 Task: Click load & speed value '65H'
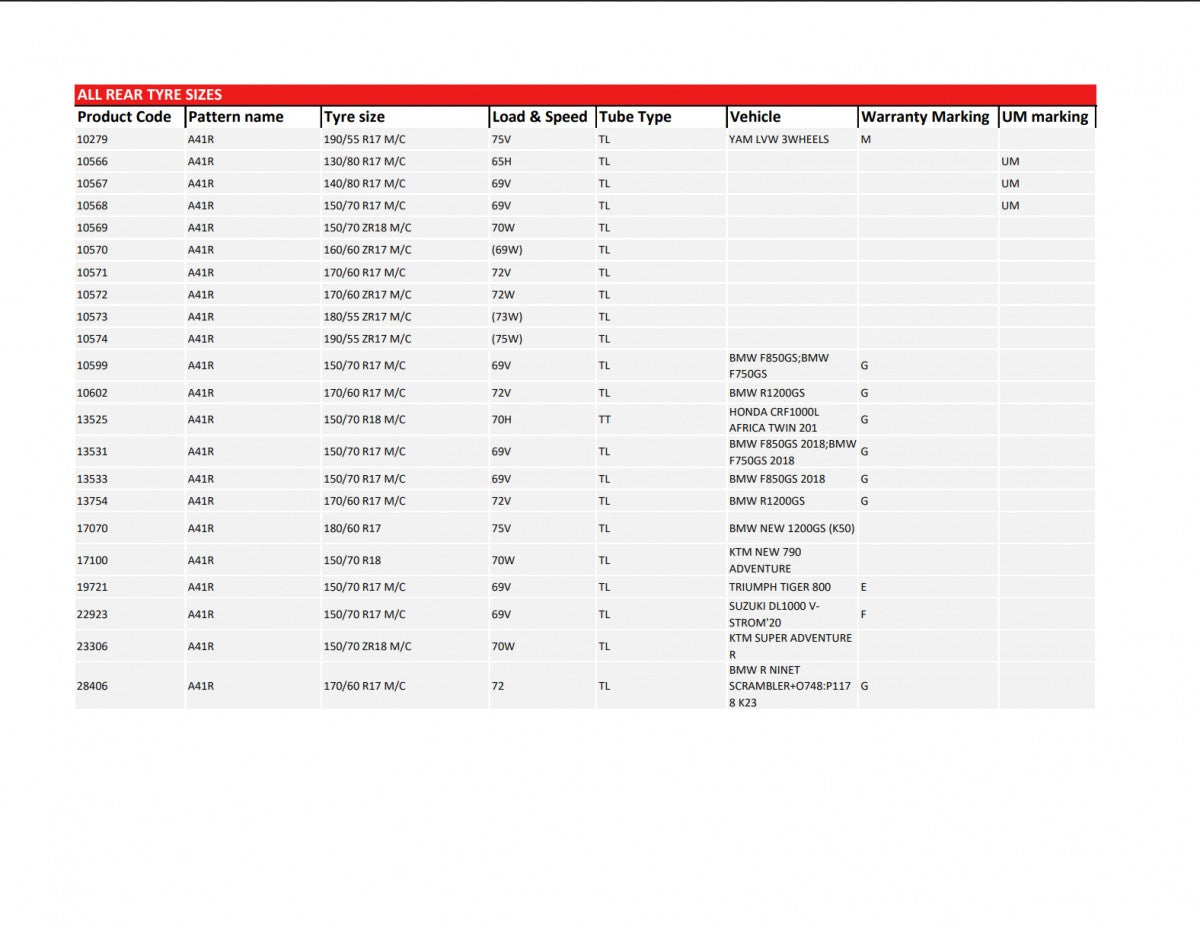tap(501, 162)
